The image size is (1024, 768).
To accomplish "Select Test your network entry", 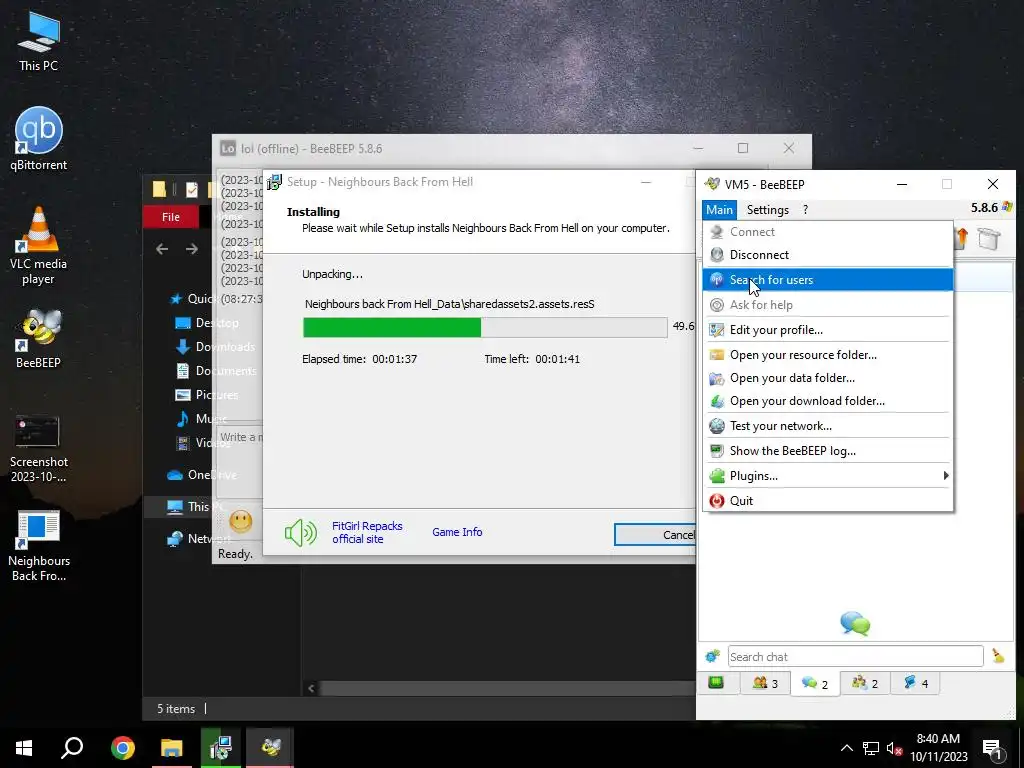I will pyautogui.click(x=827, y=426).
